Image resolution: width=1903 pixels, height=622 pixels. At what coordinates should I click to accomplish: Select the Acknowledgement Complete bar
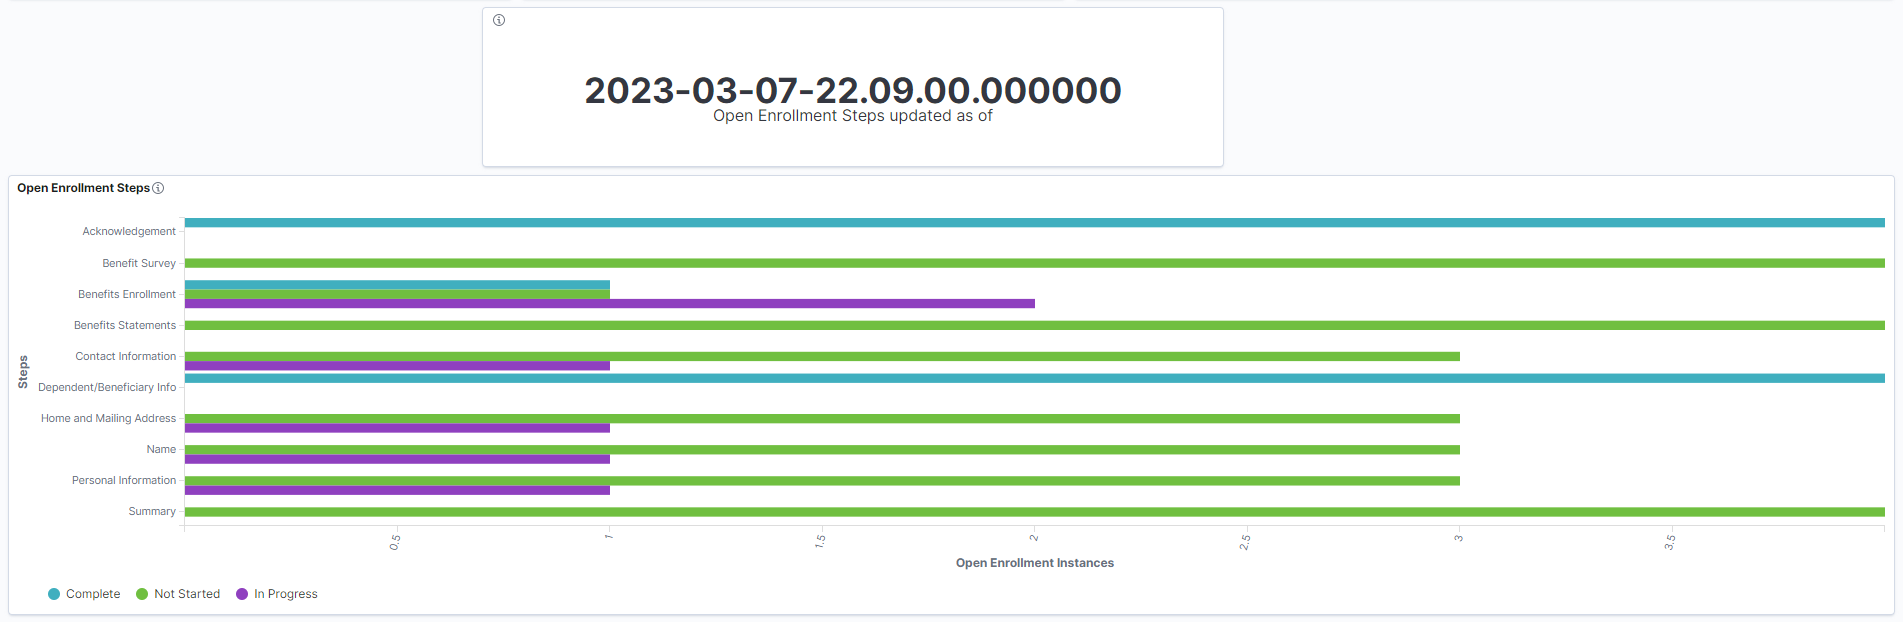coord(1035,223)
